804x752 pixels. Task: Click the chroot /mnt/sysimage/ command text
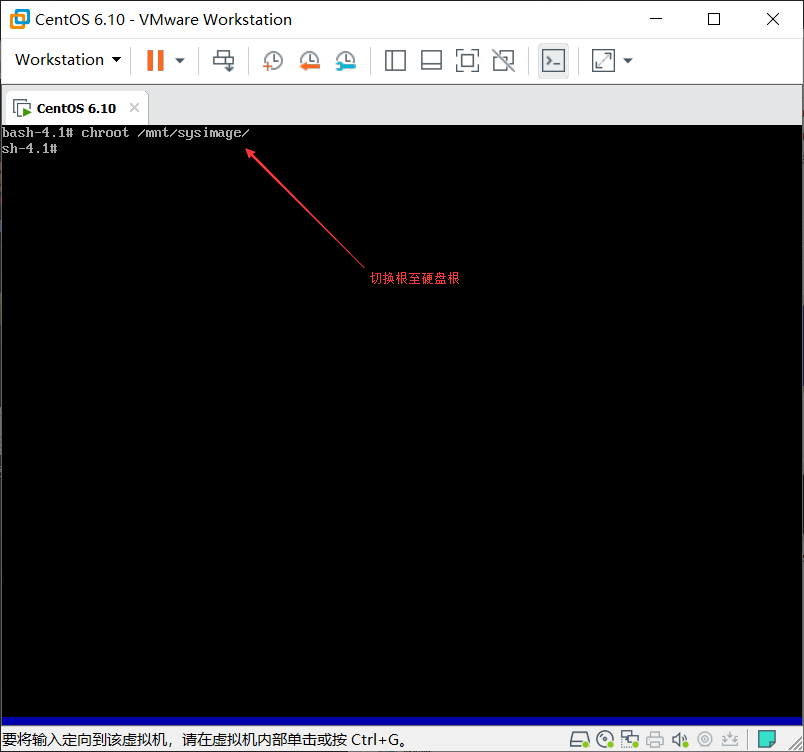click(x=165, y=133)
